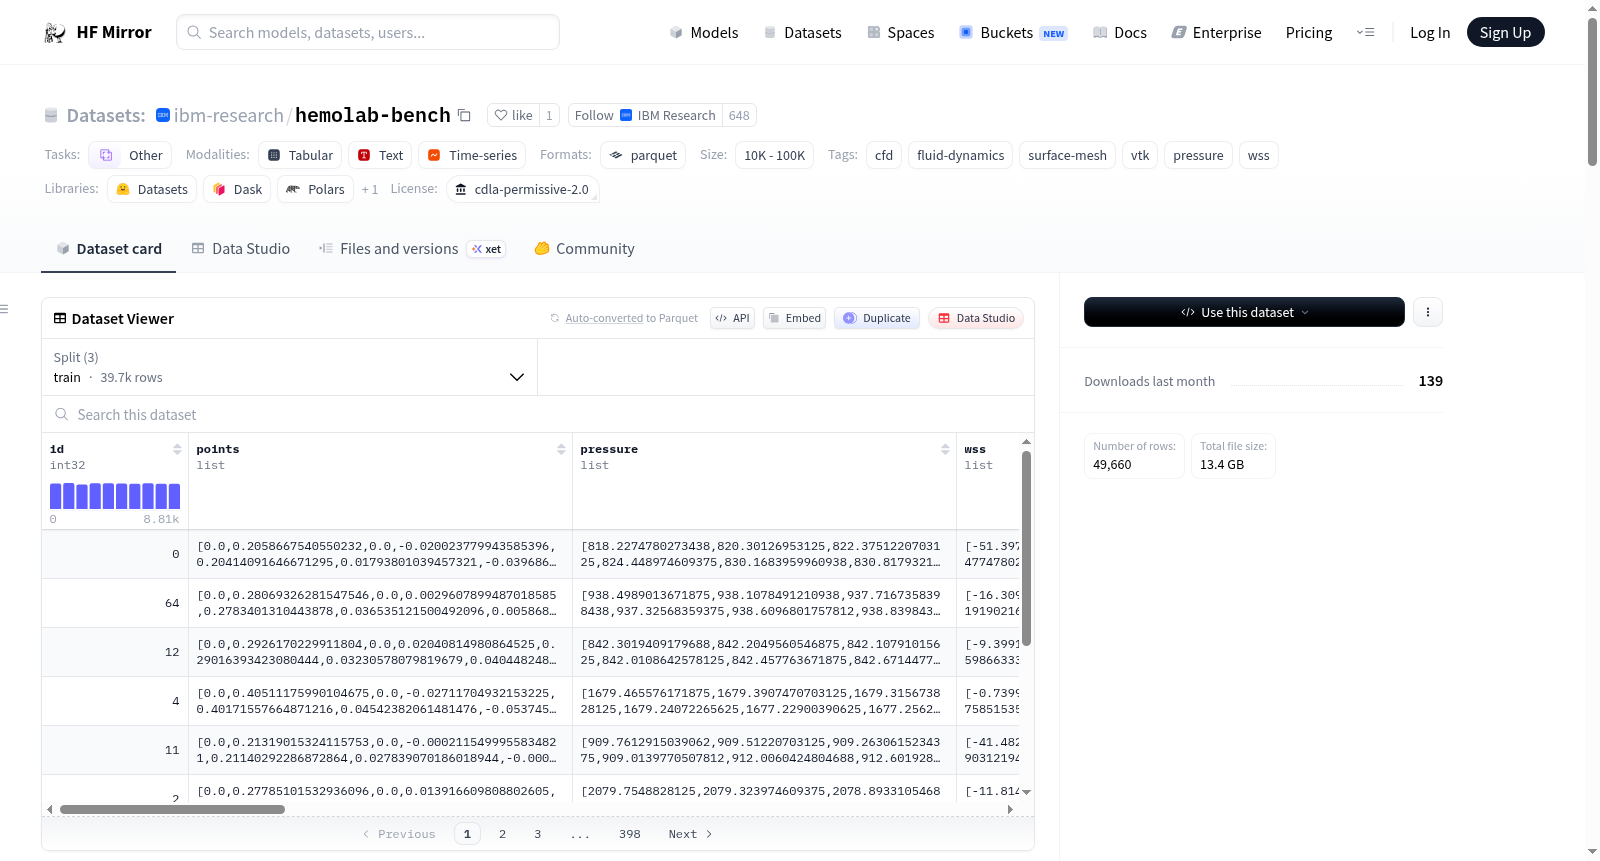
Task: Click the IBM icon beside ibm-research
Action: pos(163,115)
